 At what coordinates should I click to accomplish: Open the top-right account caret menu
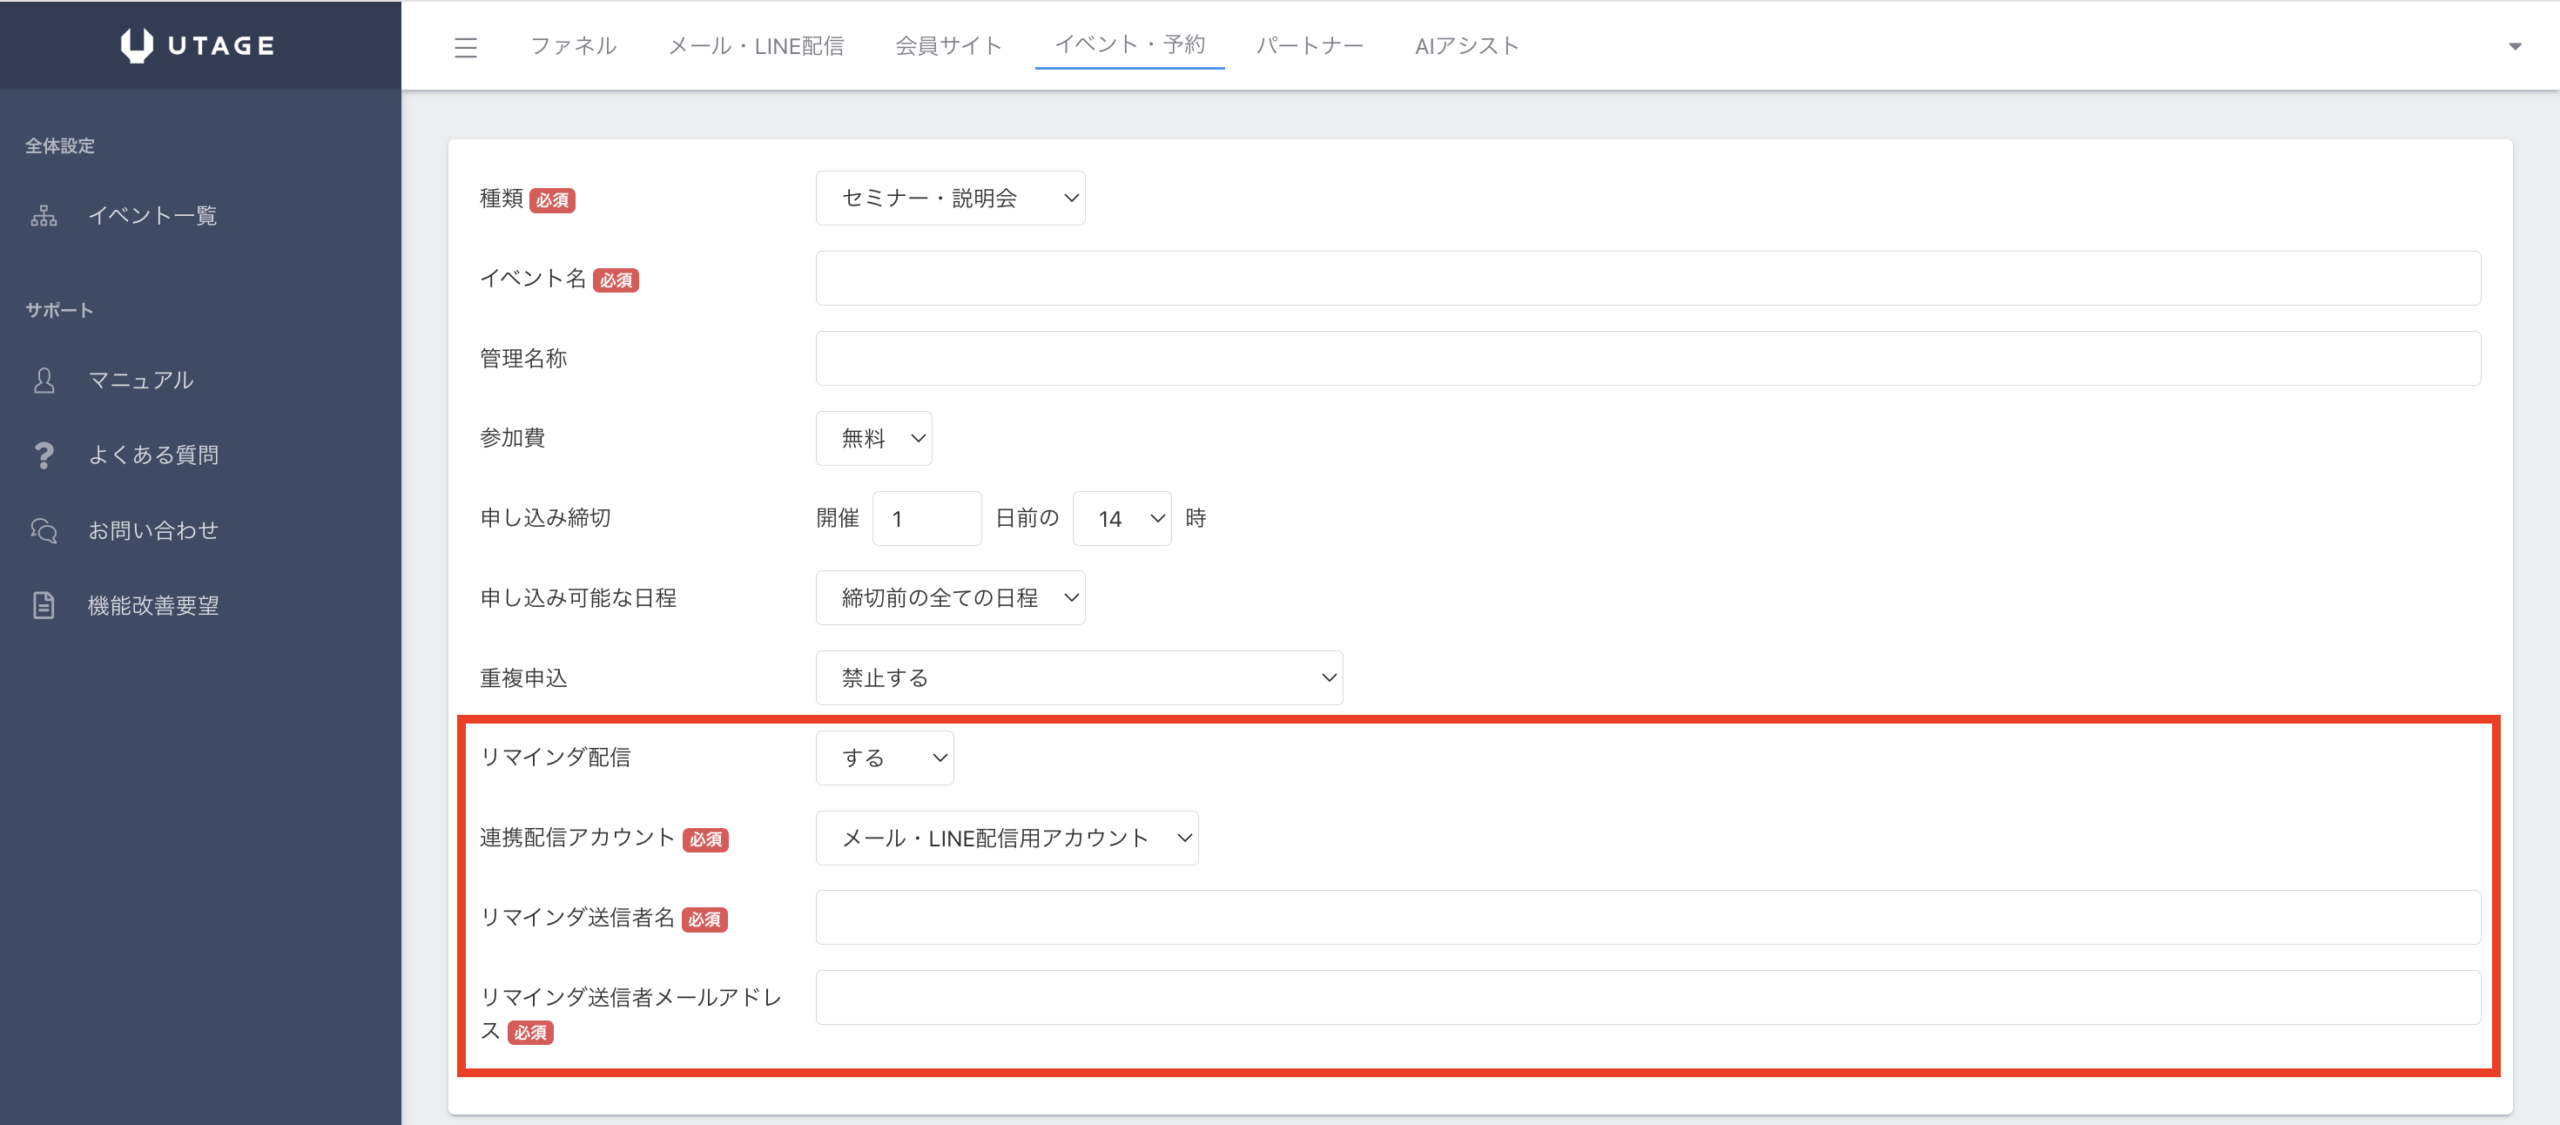pyautogui.click(x=2515, y=46)
